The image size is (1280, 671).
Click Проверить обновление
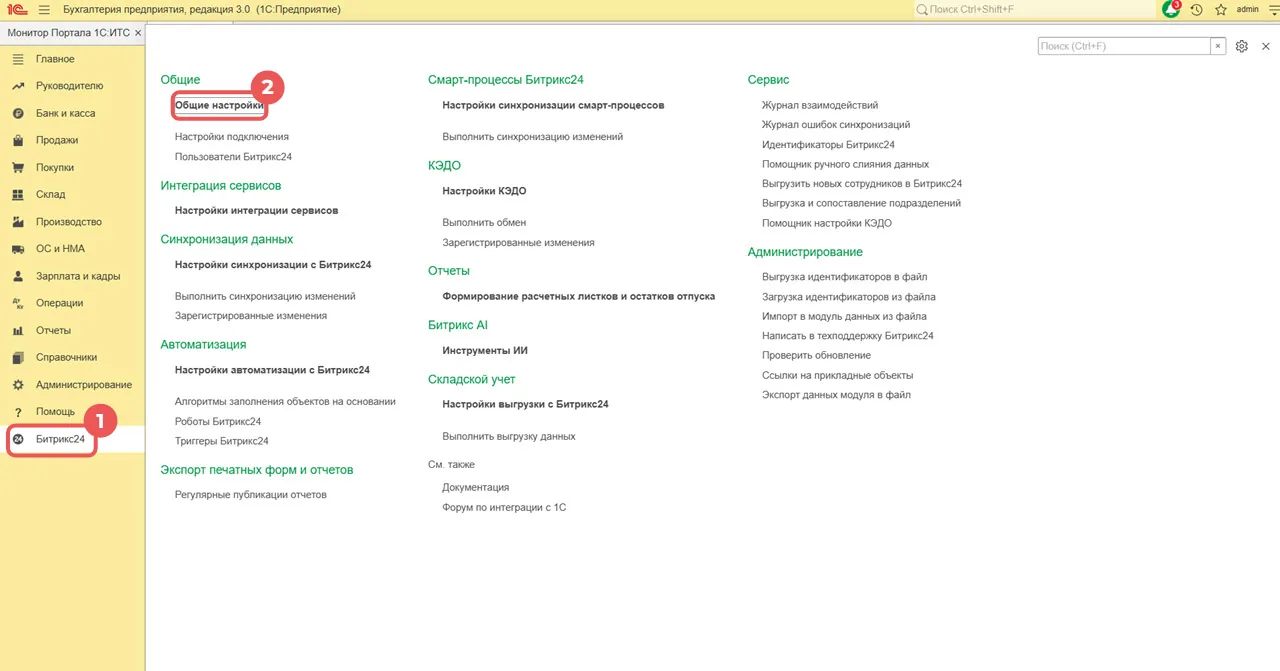coord(816,355)
